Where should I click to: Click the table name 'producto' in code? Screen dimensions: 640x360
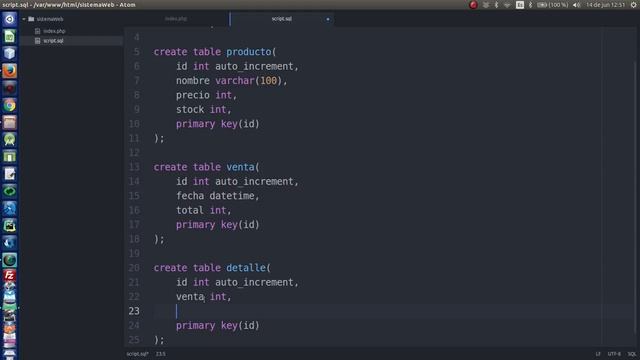click(x=249, y=52)
